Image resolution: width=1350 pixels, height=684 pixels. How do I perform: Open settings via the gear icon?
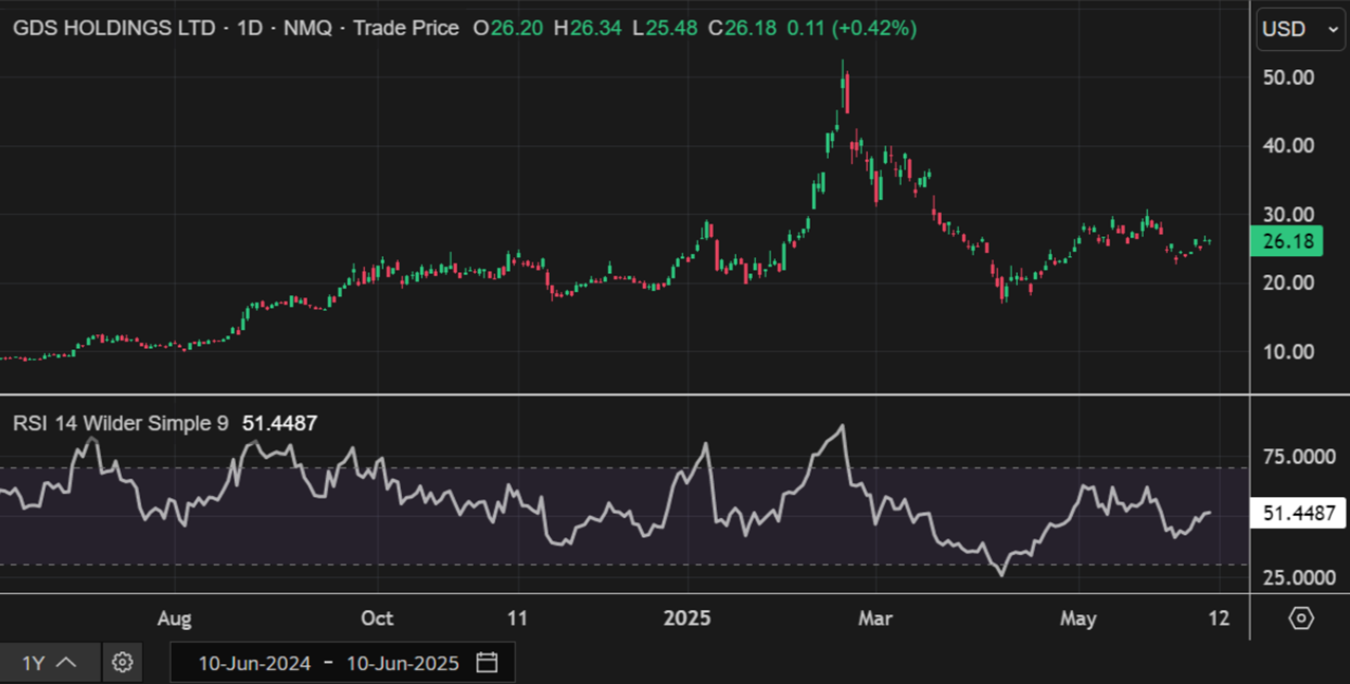pos(122,662)
